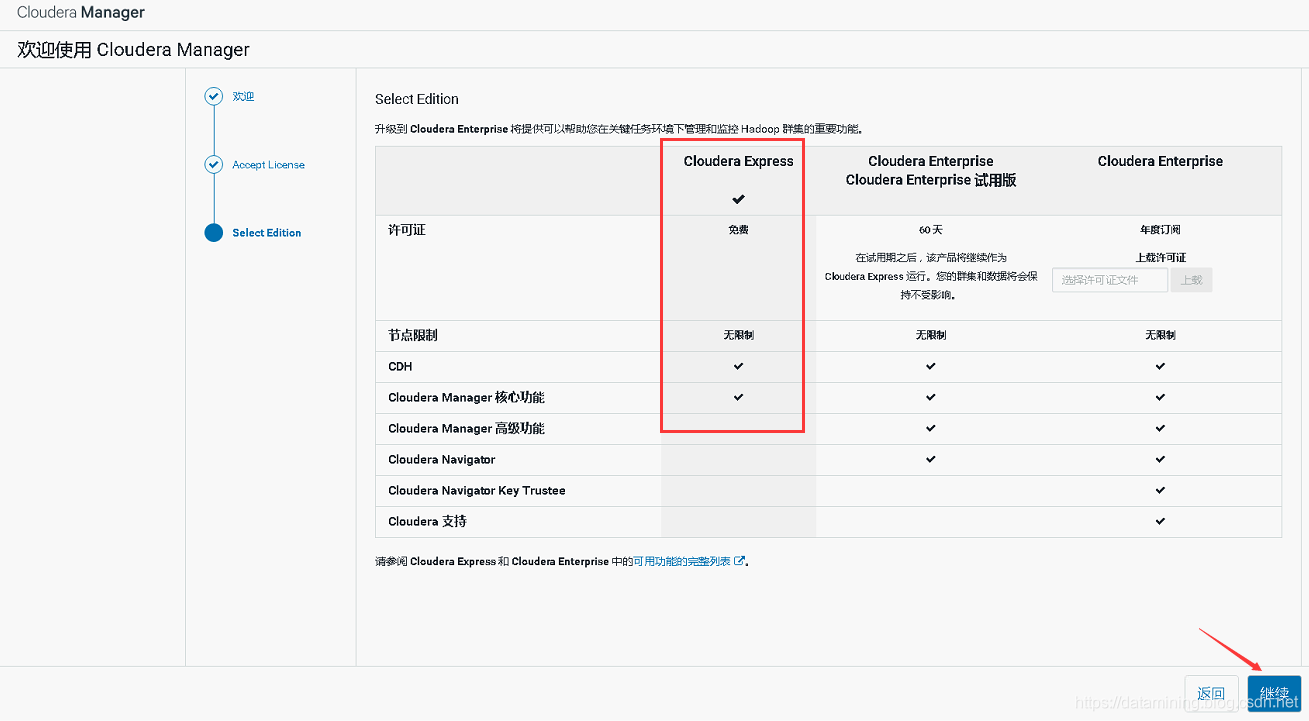
Task: Click the 欢迎使用 Cloudera Manager page title
Action: [x=134, y=50]
